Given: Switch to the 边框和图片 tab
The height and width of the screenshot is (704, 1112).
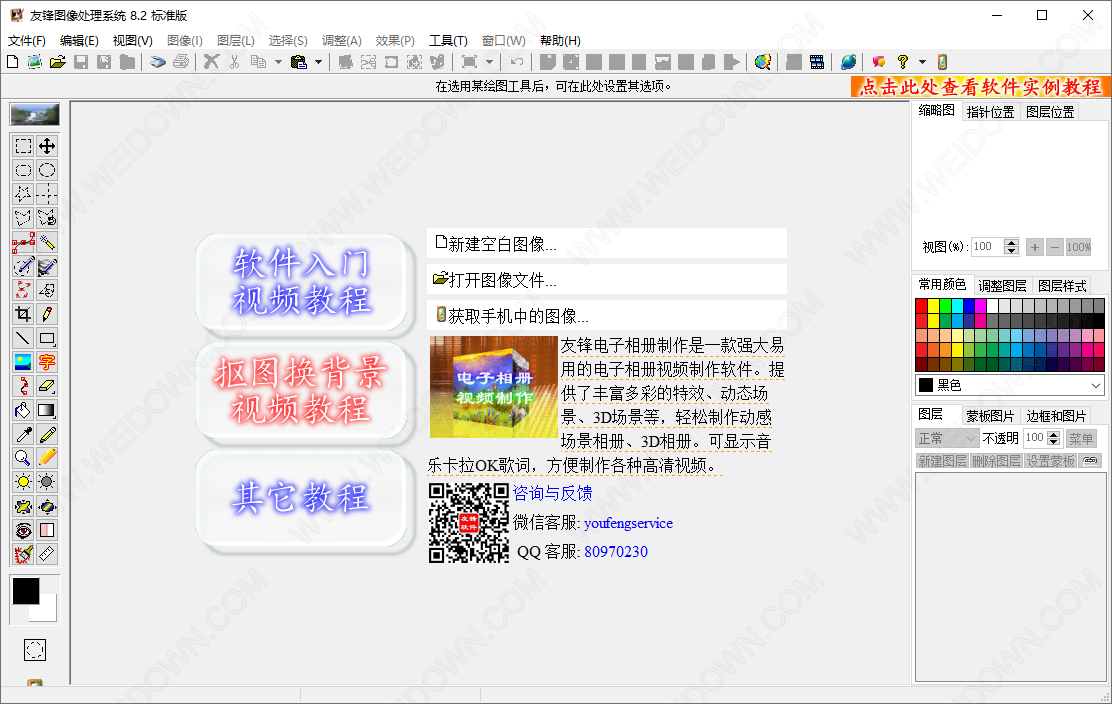Looking at the screenshot, I should (x=1056, y=416).
